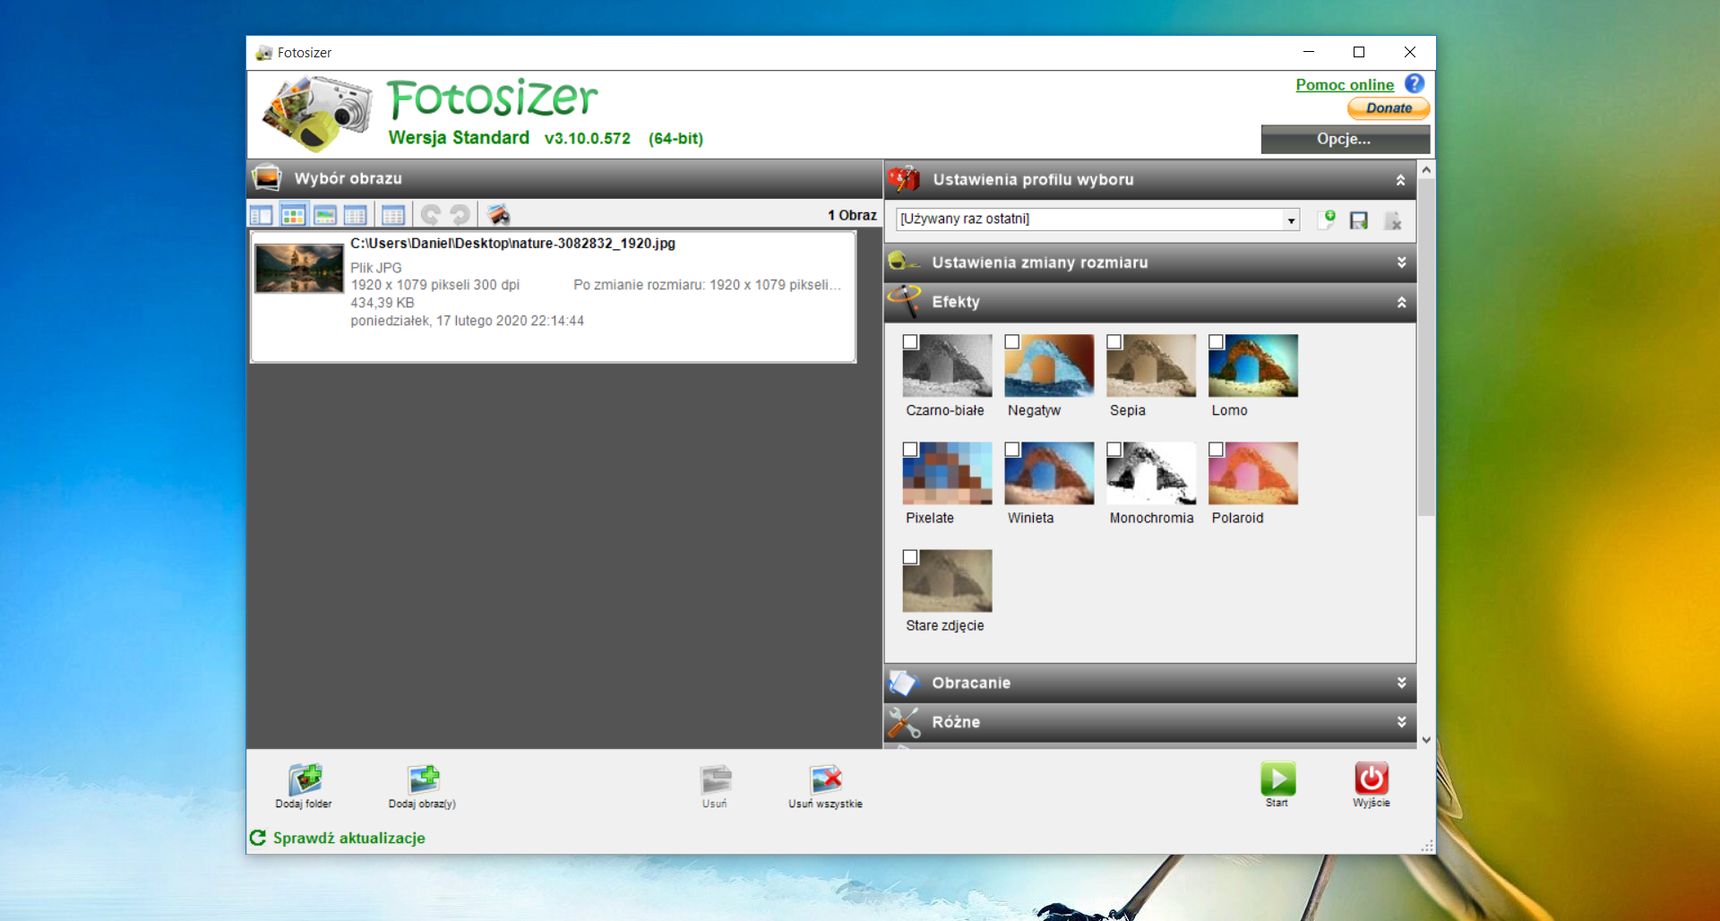Image resolution: width=1720 pixels, height=921 pixels.
Task: Click the image preview magnifier icon
Action: [498, 215]
